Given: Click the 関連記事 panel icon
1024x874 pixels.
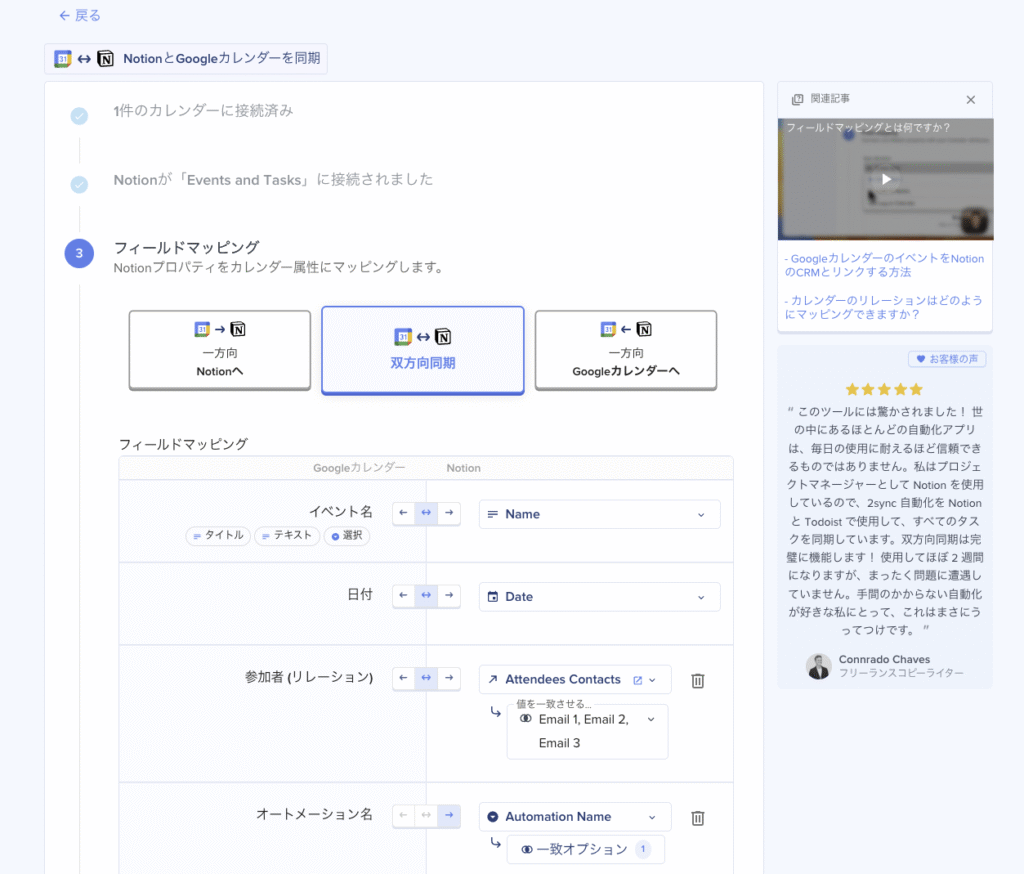Looking at the screenshot, I should click(x=795, y=99).
